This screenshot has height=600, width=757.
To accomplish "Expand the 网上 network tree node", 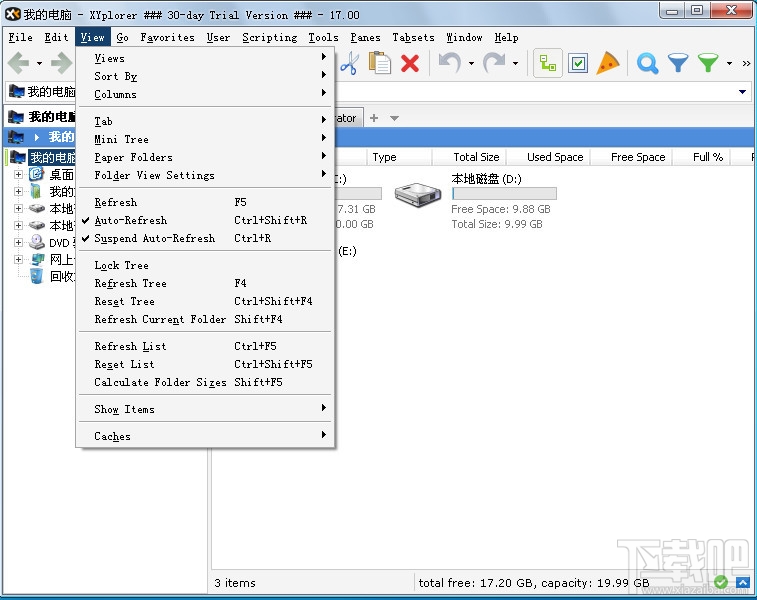I will [18, 259].
